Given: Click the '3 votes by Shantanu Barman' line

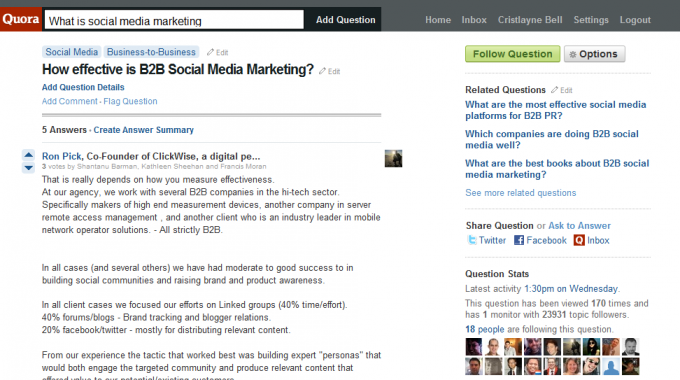Looking at the screenshot, I should [154, 167].
